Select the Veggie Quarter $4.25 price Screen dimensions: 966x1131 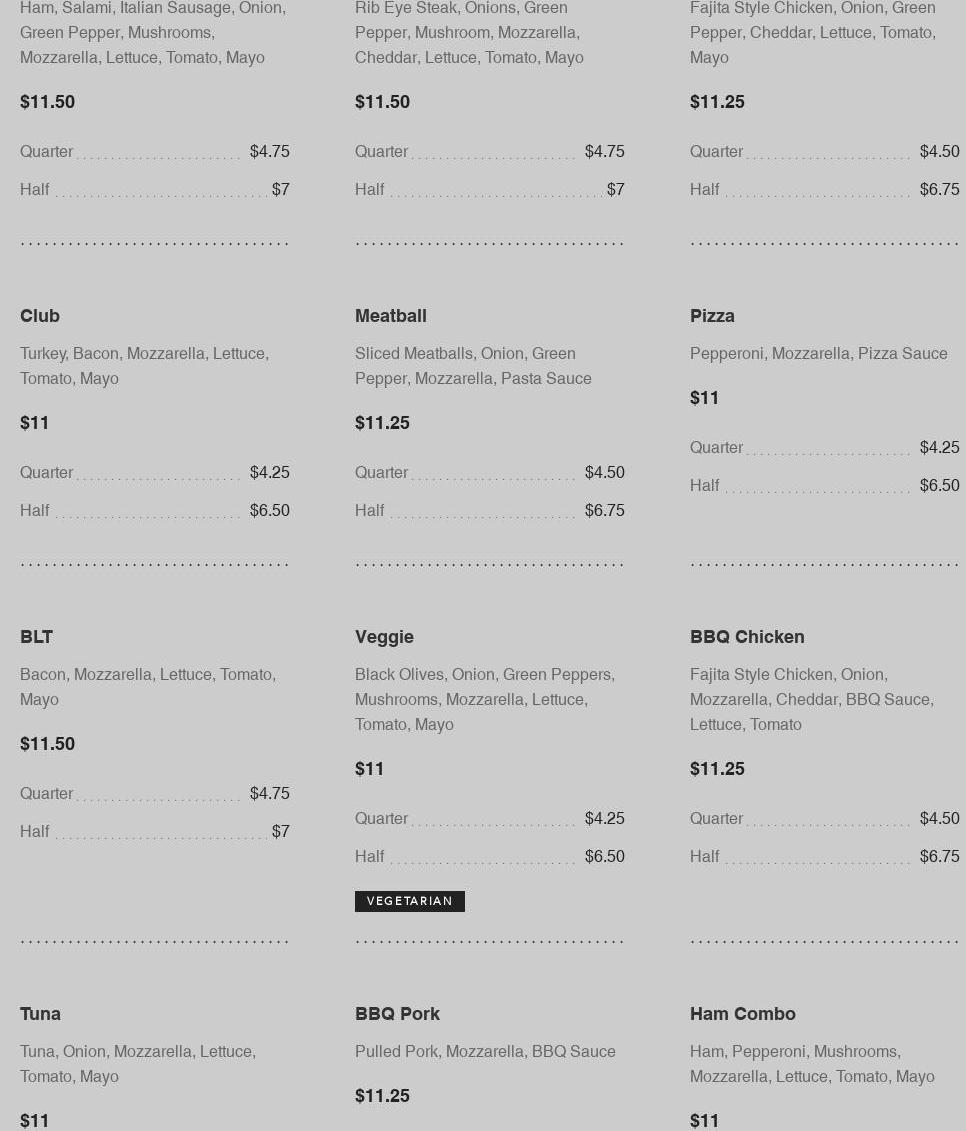pyautogui.click(x=604, y=819)
